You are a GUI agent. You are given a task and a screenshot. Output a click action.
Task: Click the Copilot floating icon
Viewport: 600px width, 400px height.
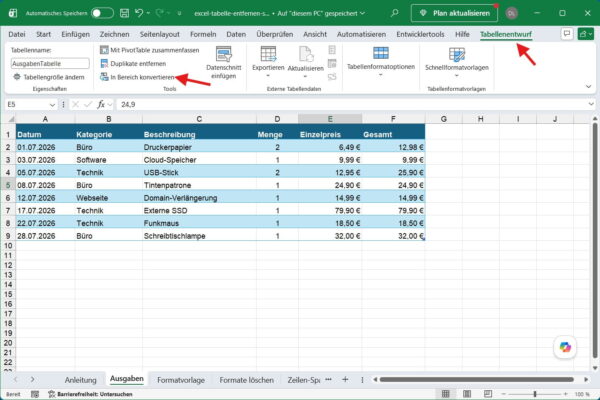pyautogui.click(x=565, y=347)
